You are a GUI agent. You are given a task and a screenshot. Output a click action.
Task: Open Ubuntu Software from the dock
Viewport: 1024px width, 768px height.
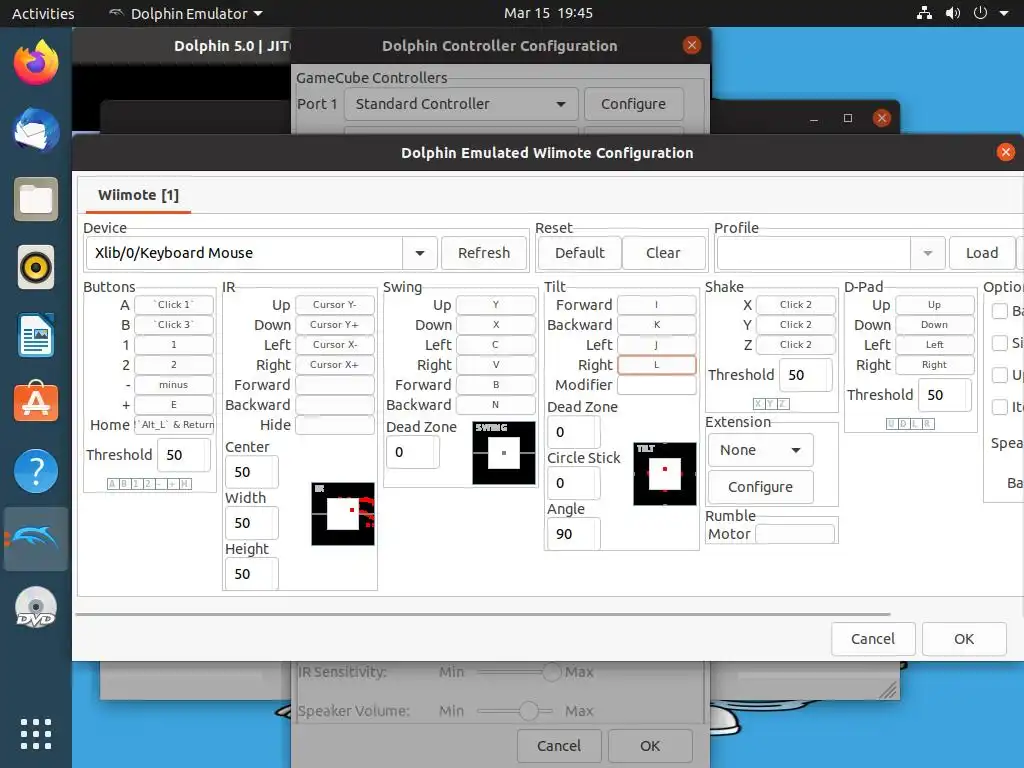click(x=36, y=401)
